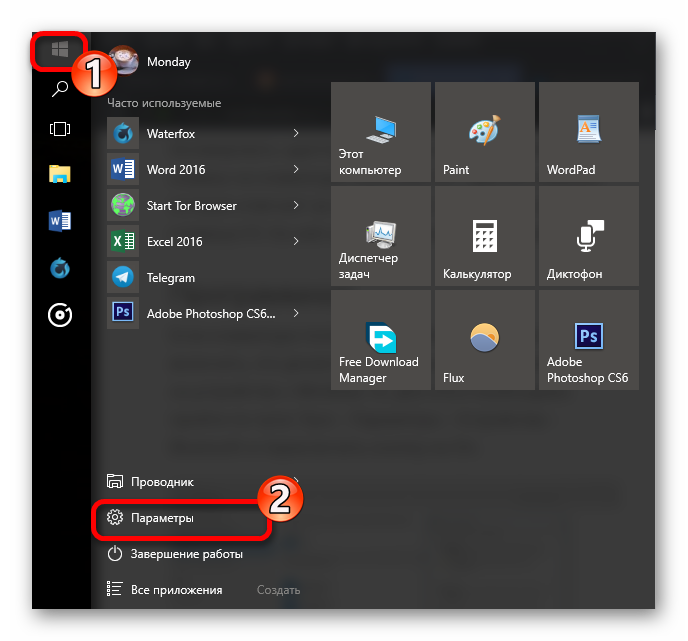Click the Excel 2016 icon in list
Image resolution: width=688 pixels, height=641 pixels.
click(123, 241)
